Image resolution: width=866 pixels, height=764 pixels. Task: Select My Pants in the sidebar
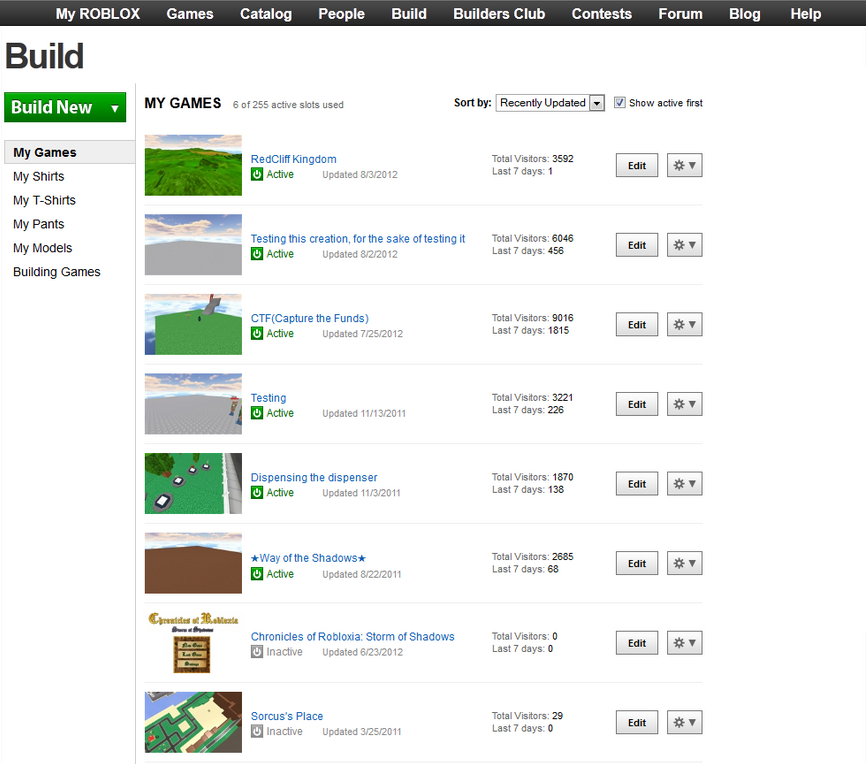(x=39, y=224)
